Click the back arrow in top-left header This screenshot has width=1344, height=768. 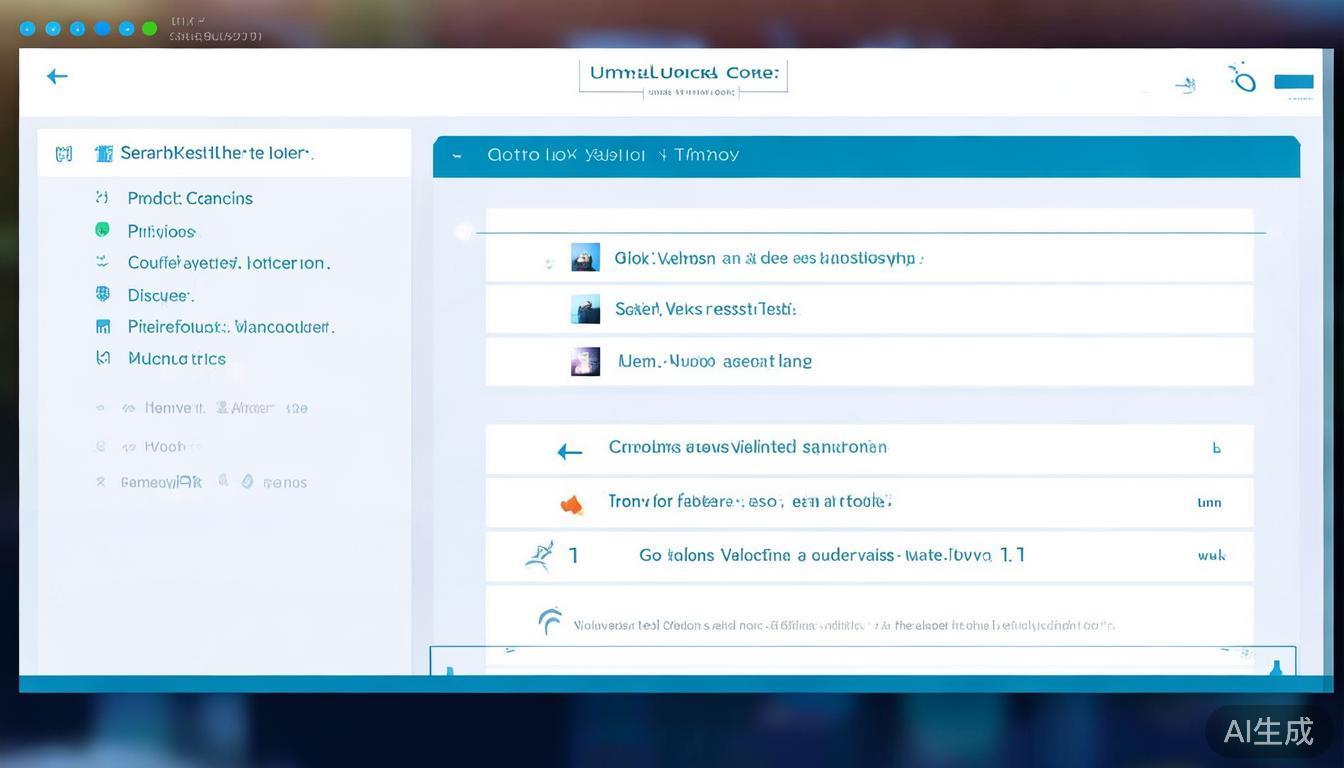point(57,76)
